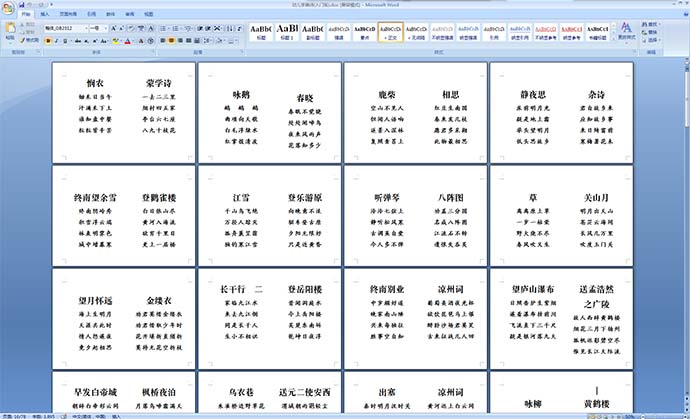This screenshot has width=690, height=419.
Task: Open paragraph shading paint bucket
Action: (x=219, y=41)
